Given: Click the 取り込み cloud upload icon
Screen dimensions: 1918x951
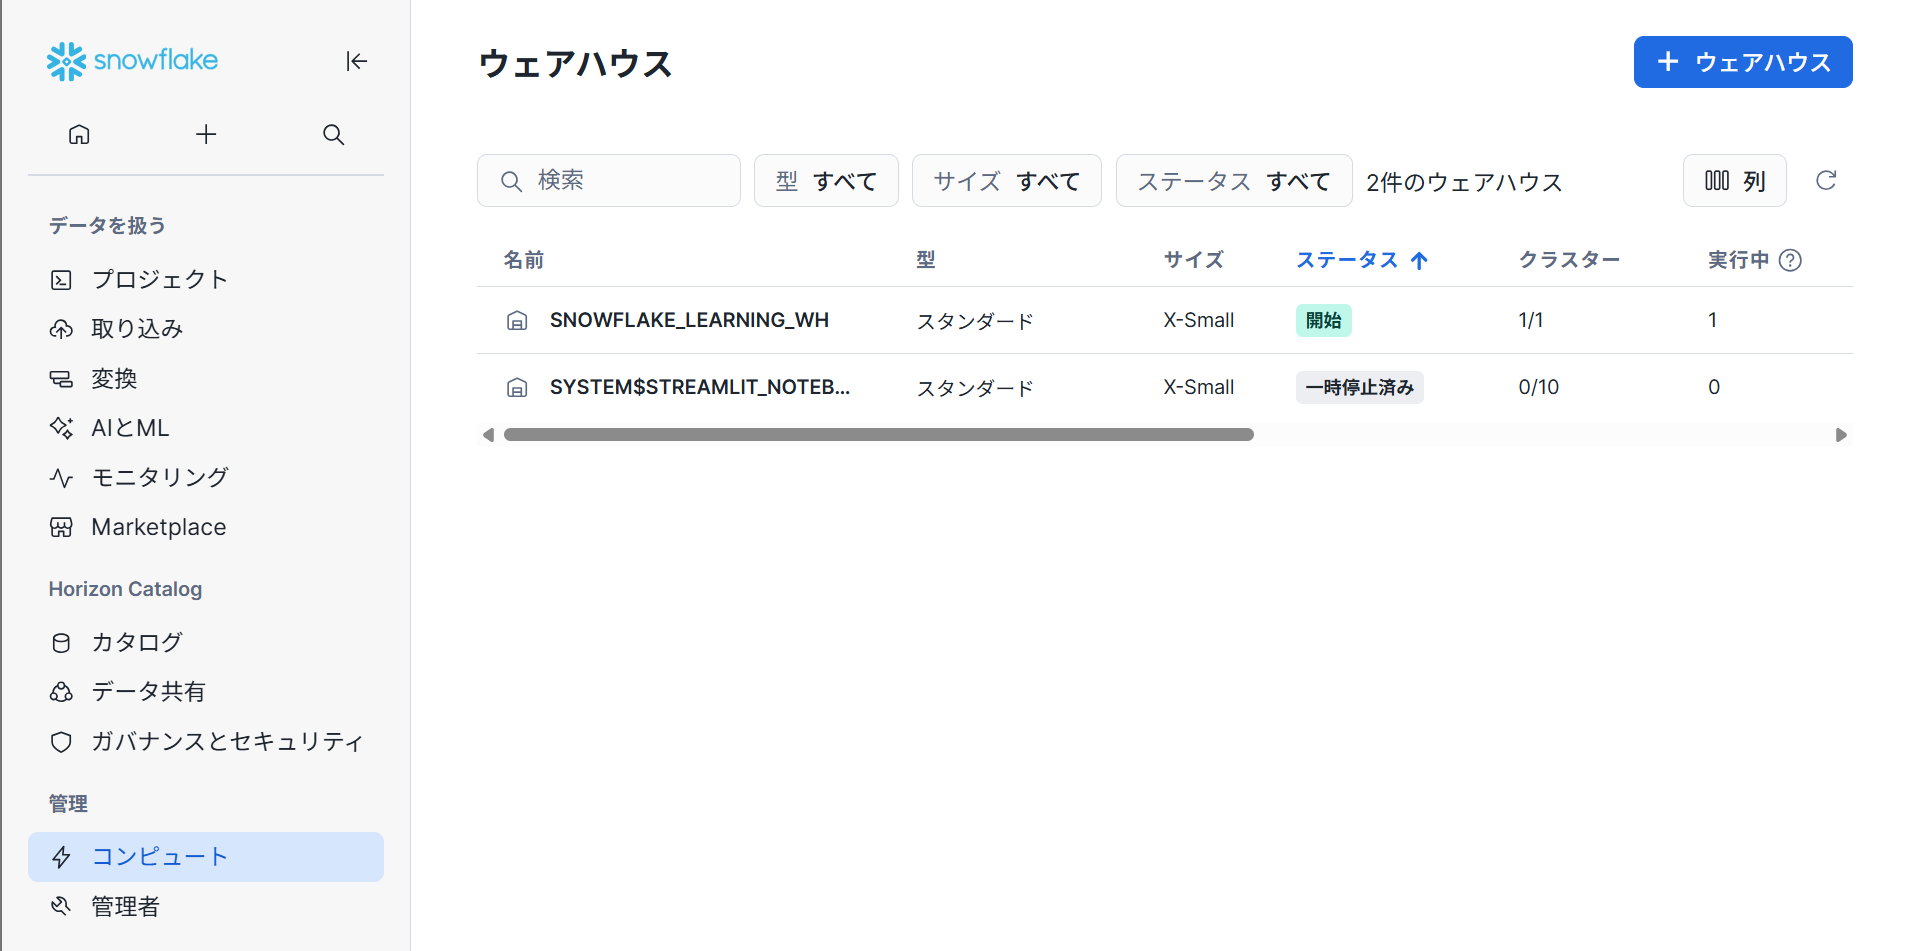Looking at the screenshot, I should (61, 329).
